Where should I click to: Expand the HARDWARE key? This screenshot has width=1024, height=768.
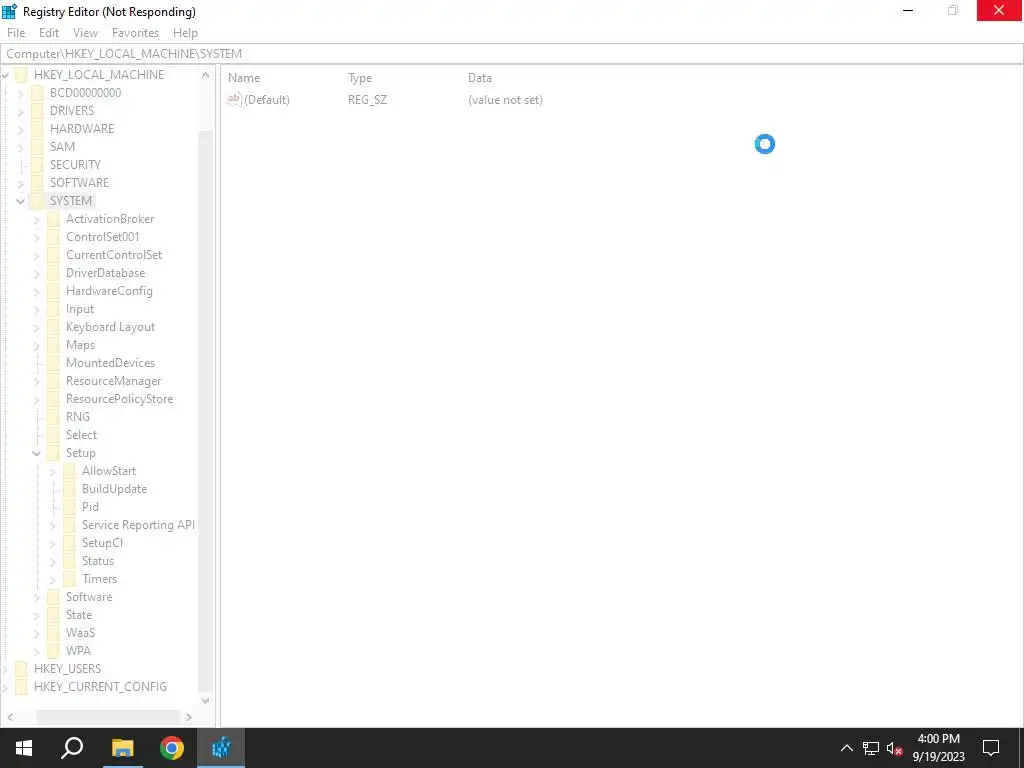21,129
